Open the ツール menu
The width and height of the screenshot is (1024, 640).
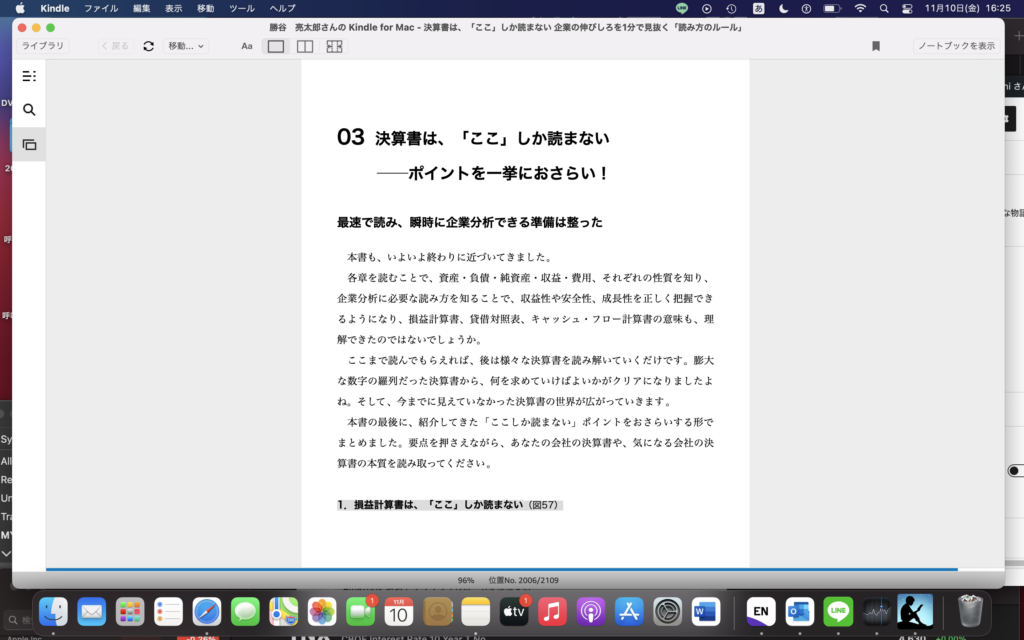click(241, 8)
